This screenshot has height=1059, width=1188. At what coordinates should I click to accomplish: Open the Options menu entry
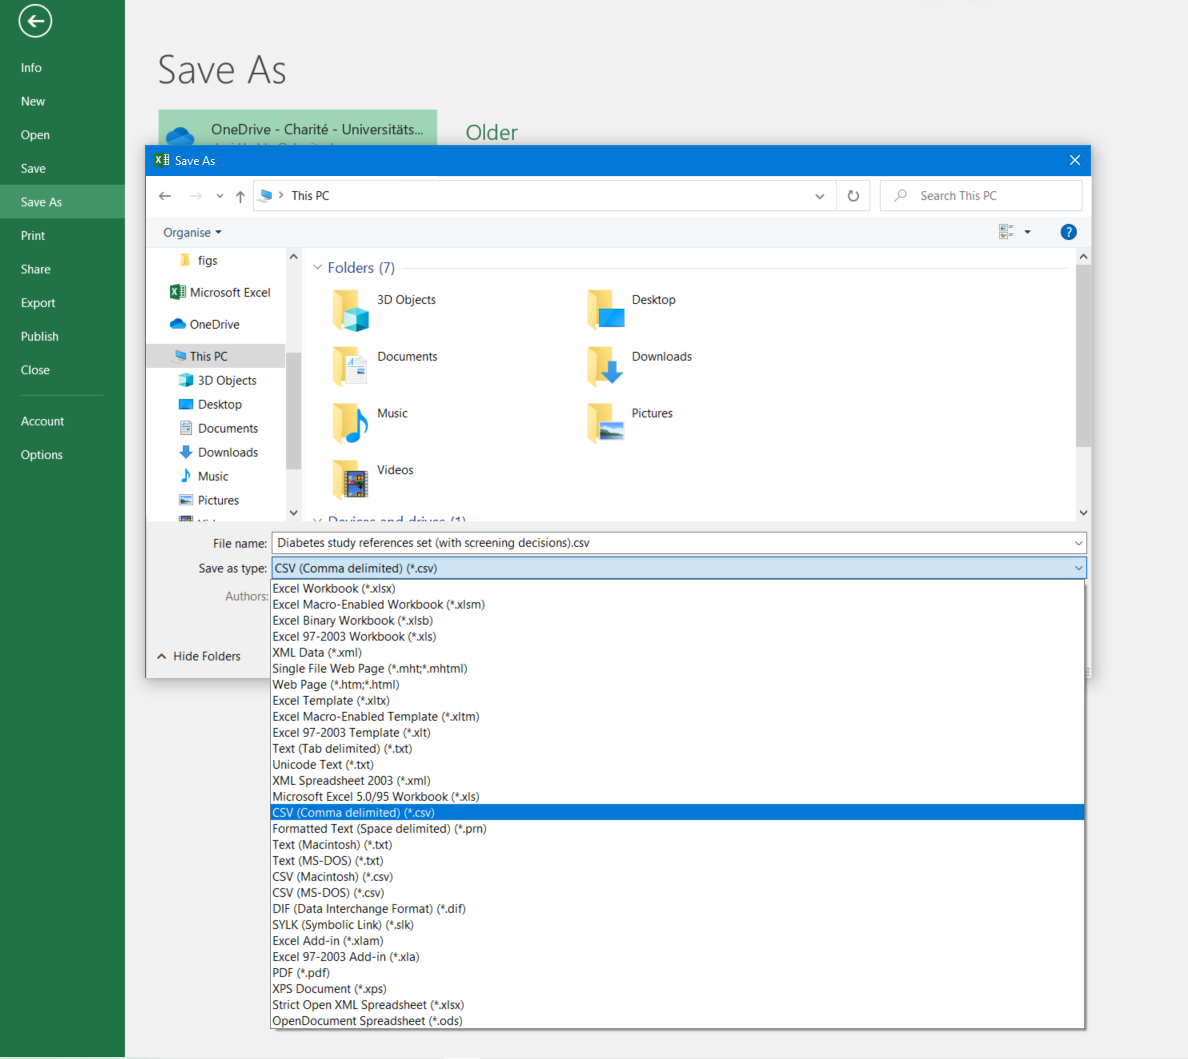point(41,454)
